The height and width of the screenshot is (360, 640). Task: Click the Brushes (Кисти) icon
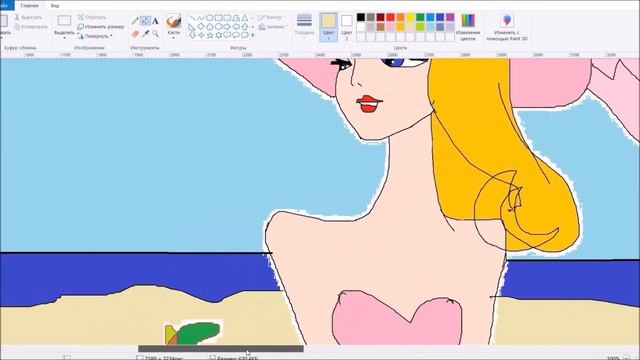click(174, 20)
